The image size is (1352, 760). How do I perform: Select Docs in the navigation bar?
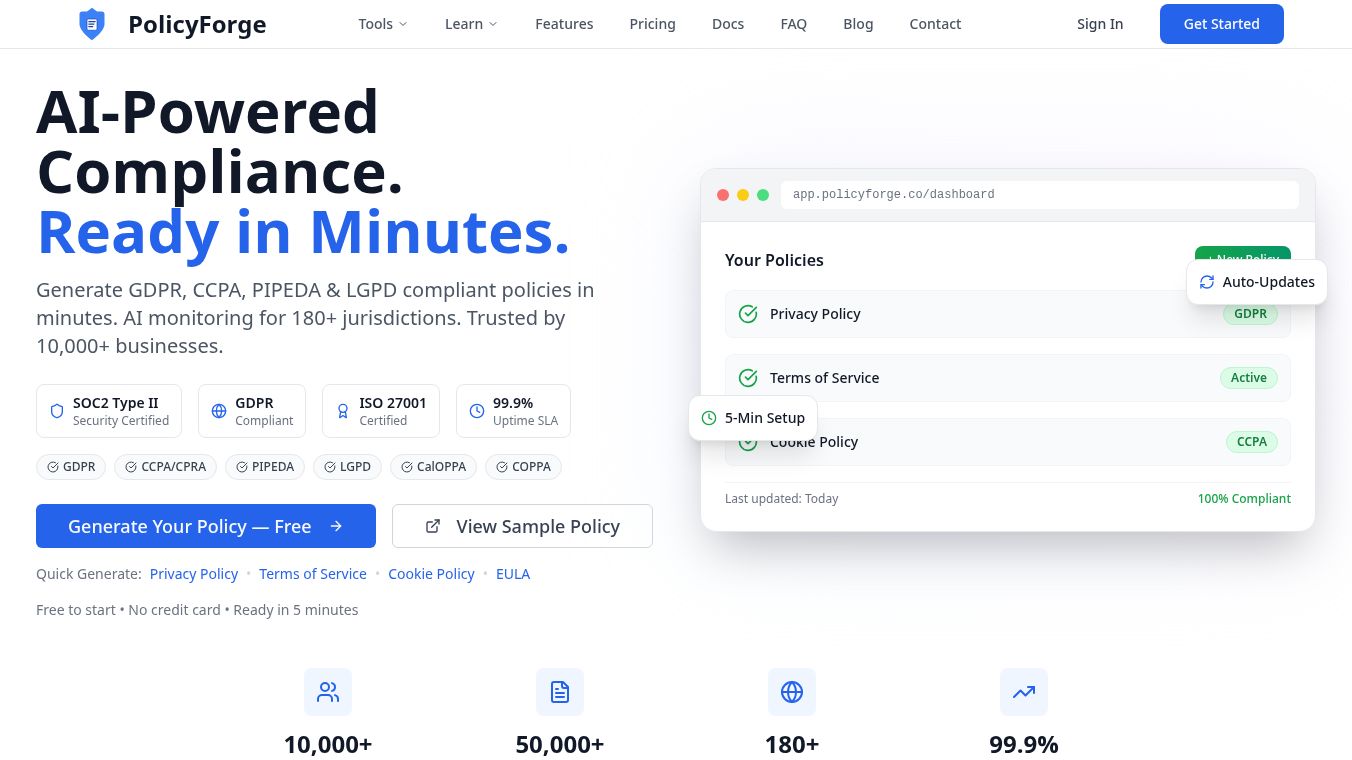(x=728, y=23)
